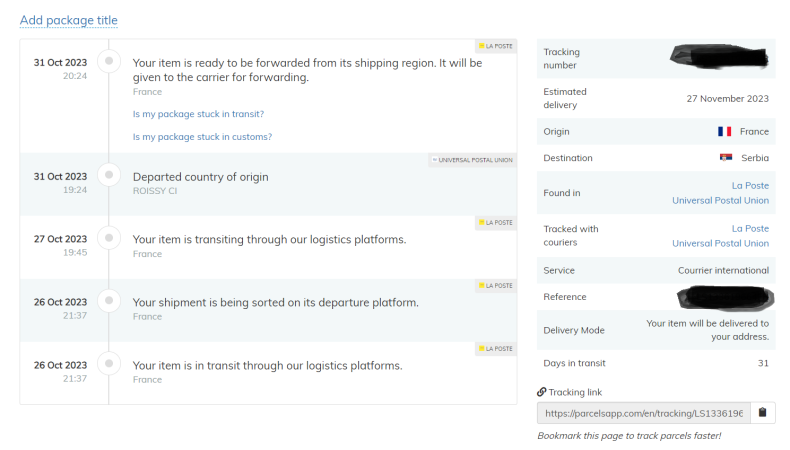This screenshot has height=450, width=790.
Task: Open 'Is my package stuck in transit?' link
Action: (198, 114)
